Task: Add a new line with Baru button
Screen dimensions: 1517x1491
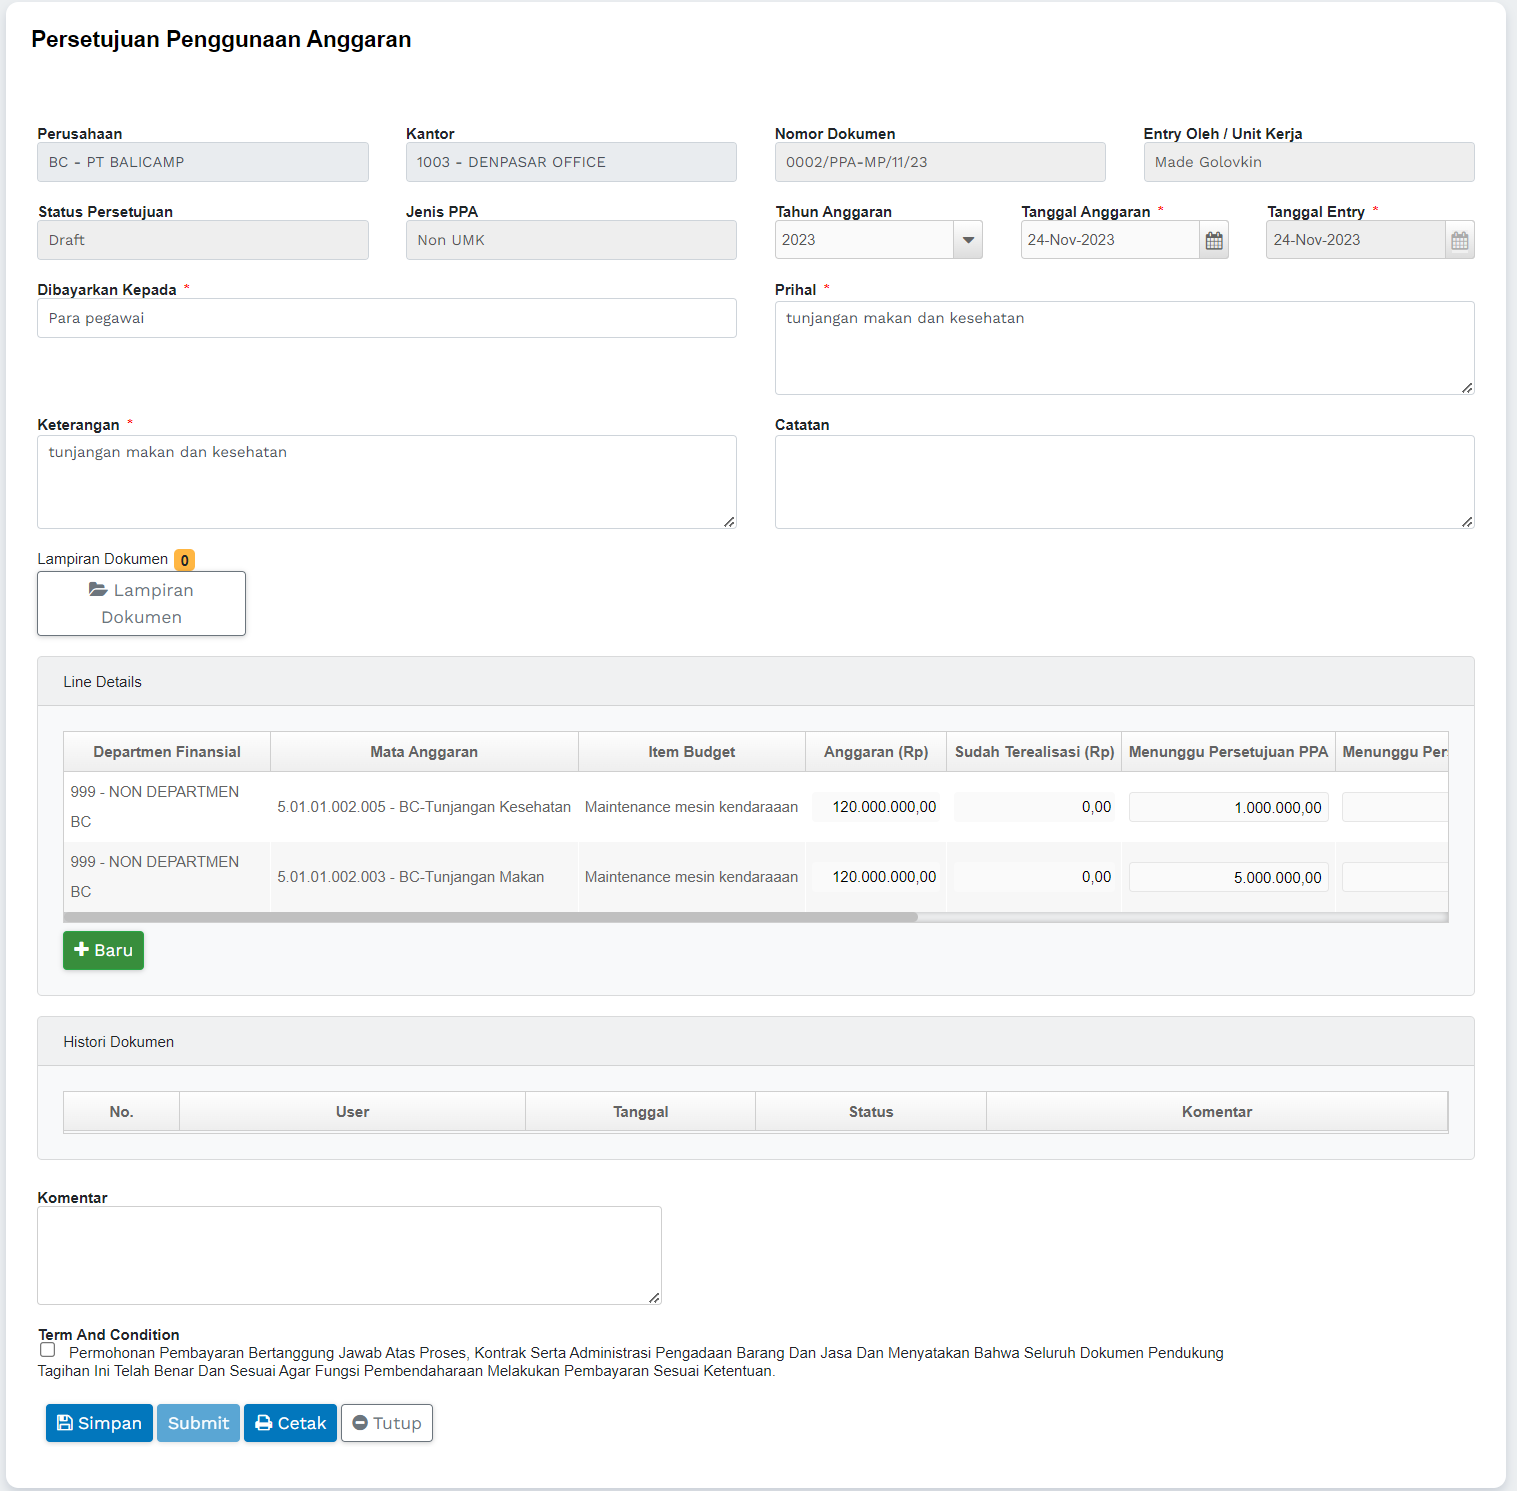Action: [103, 950]
